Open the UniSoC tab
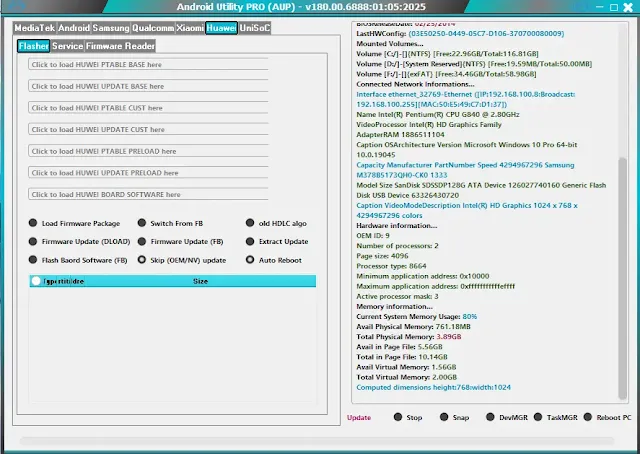 coord(255,28)
